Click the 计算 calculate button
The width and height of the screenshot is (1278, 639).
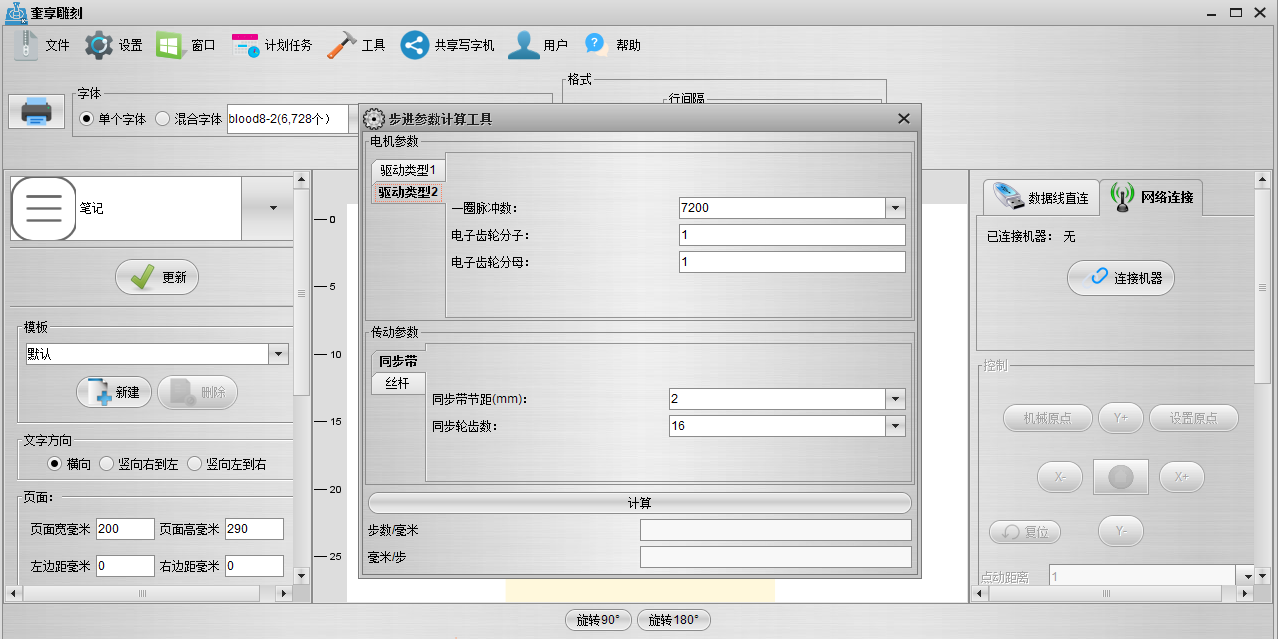click(x=639, y=503)
